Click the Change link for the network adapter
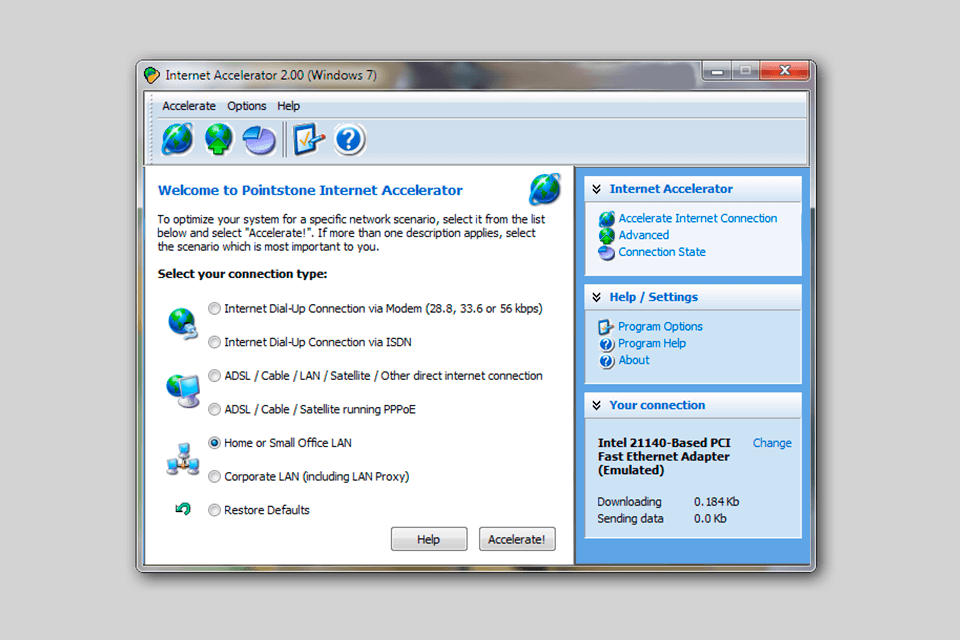The image size is (960, 640). coord(772,442)
